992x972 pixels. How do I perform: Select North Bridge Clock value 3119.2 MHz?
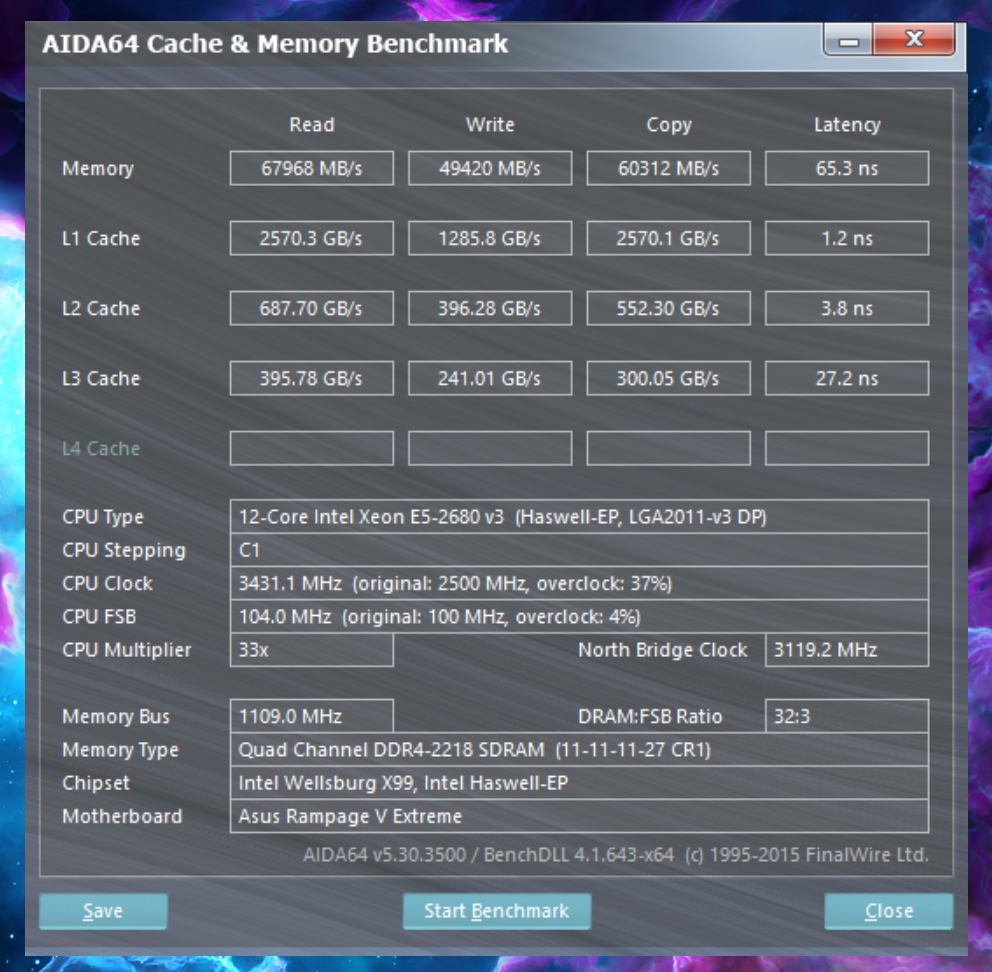click(x=846, y=650)
